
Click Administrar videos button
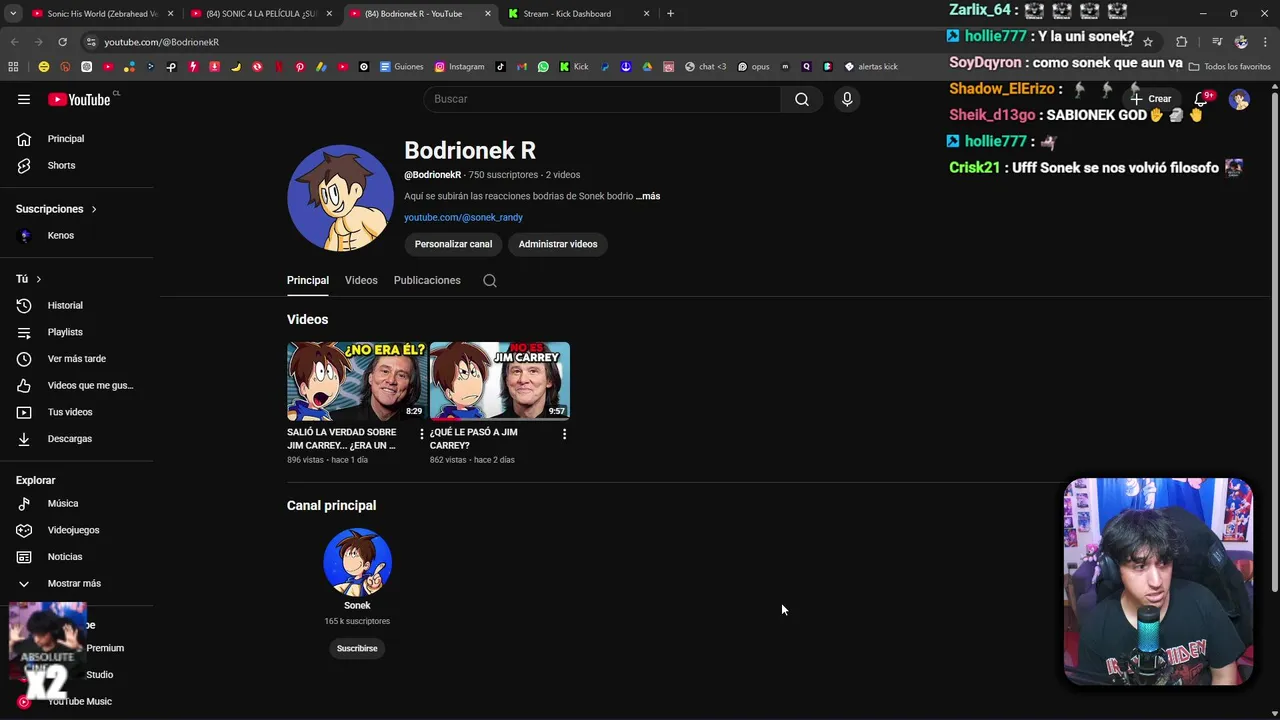558,244
